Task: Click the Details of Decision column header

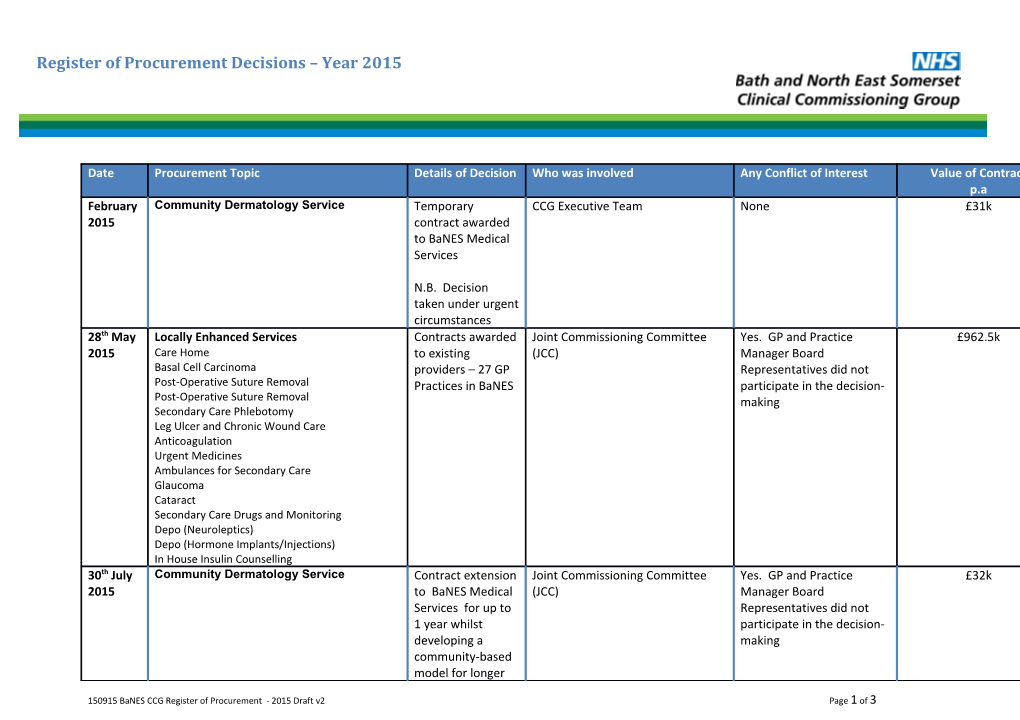Action: click(466, 173)
